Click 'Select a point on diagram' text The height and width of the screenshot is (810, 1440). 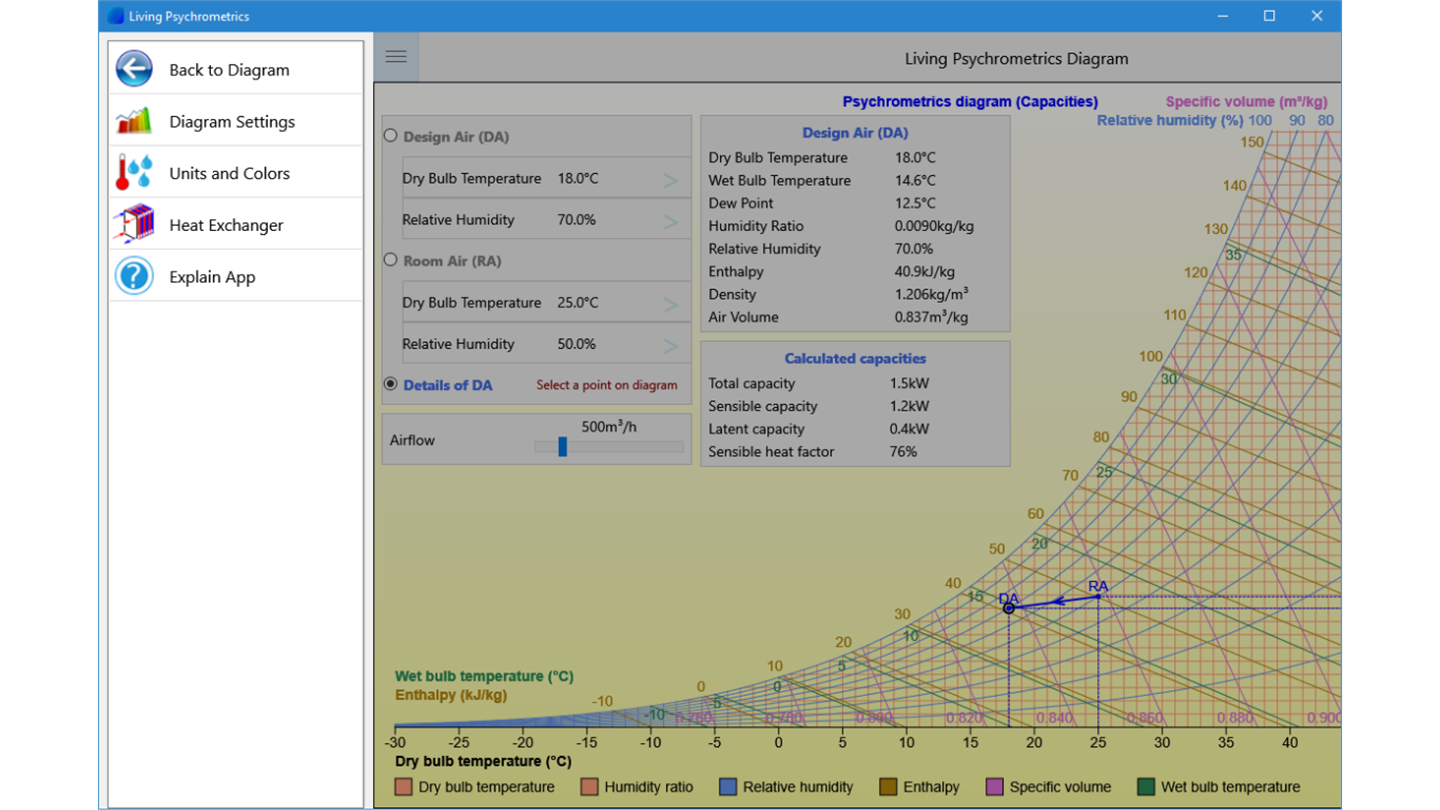[607, 385]
